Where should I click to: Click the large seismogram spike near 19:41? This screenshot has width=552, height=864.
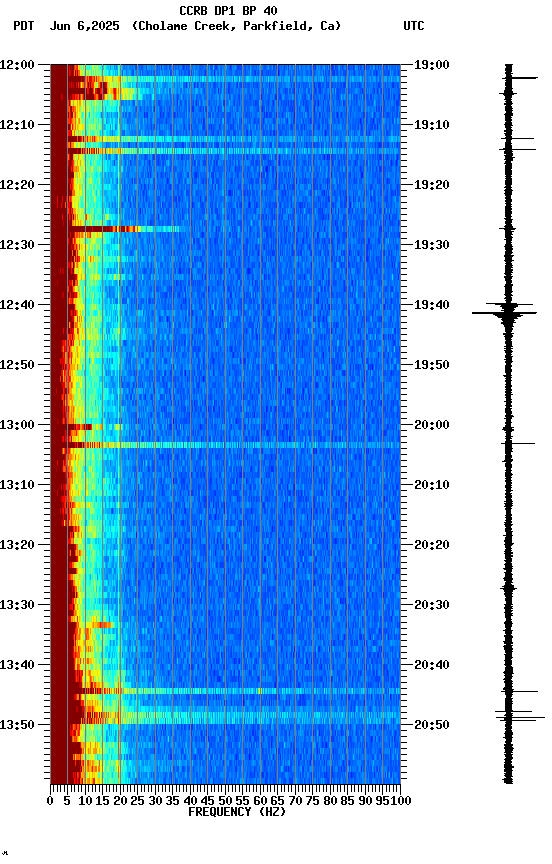tap(504, 314)
